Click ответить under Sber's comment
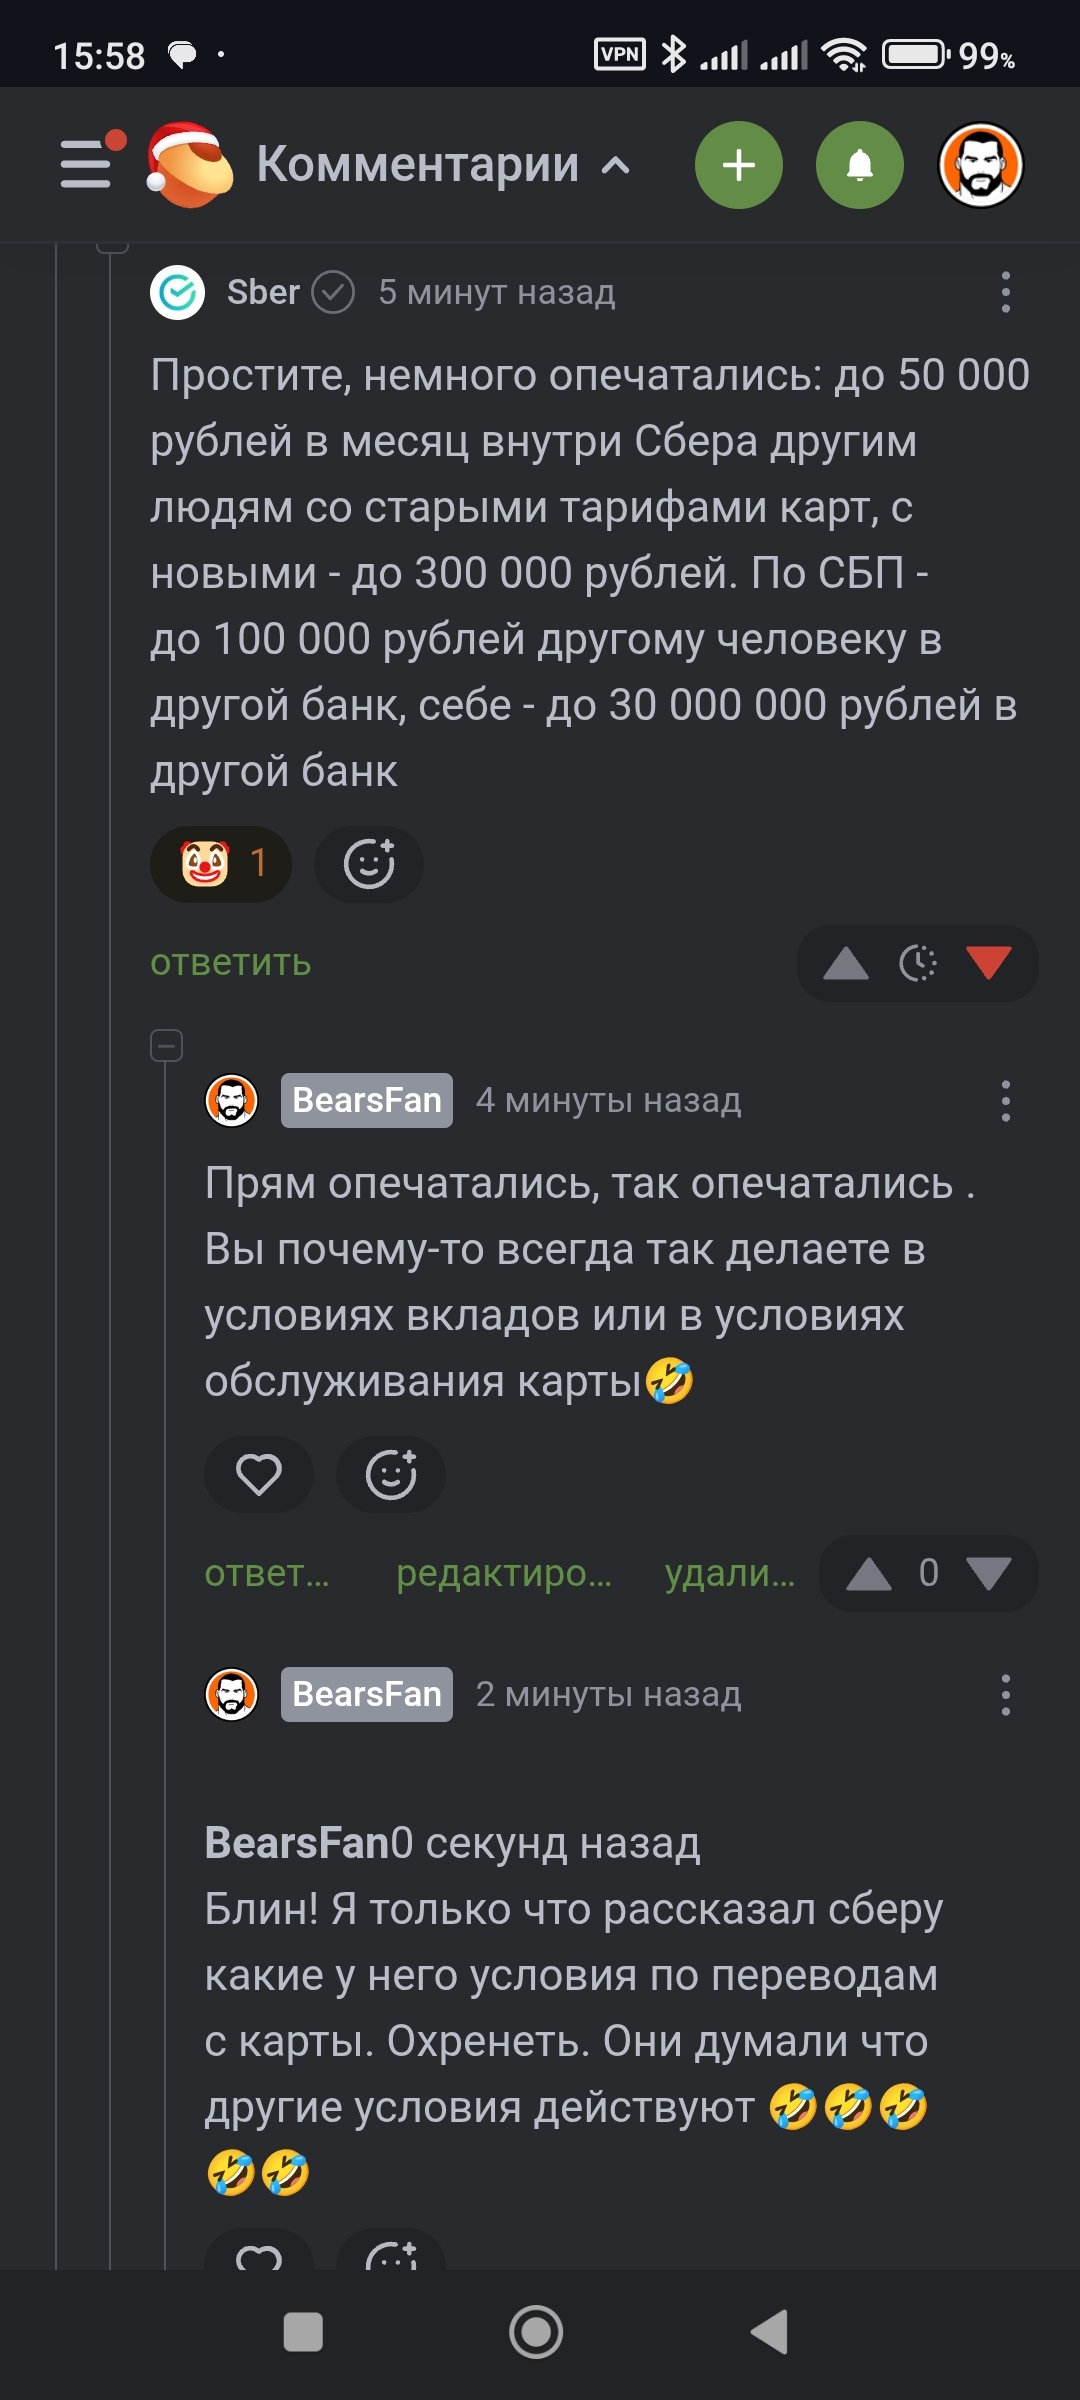The image size is (1080, 2400). (231, 963)
